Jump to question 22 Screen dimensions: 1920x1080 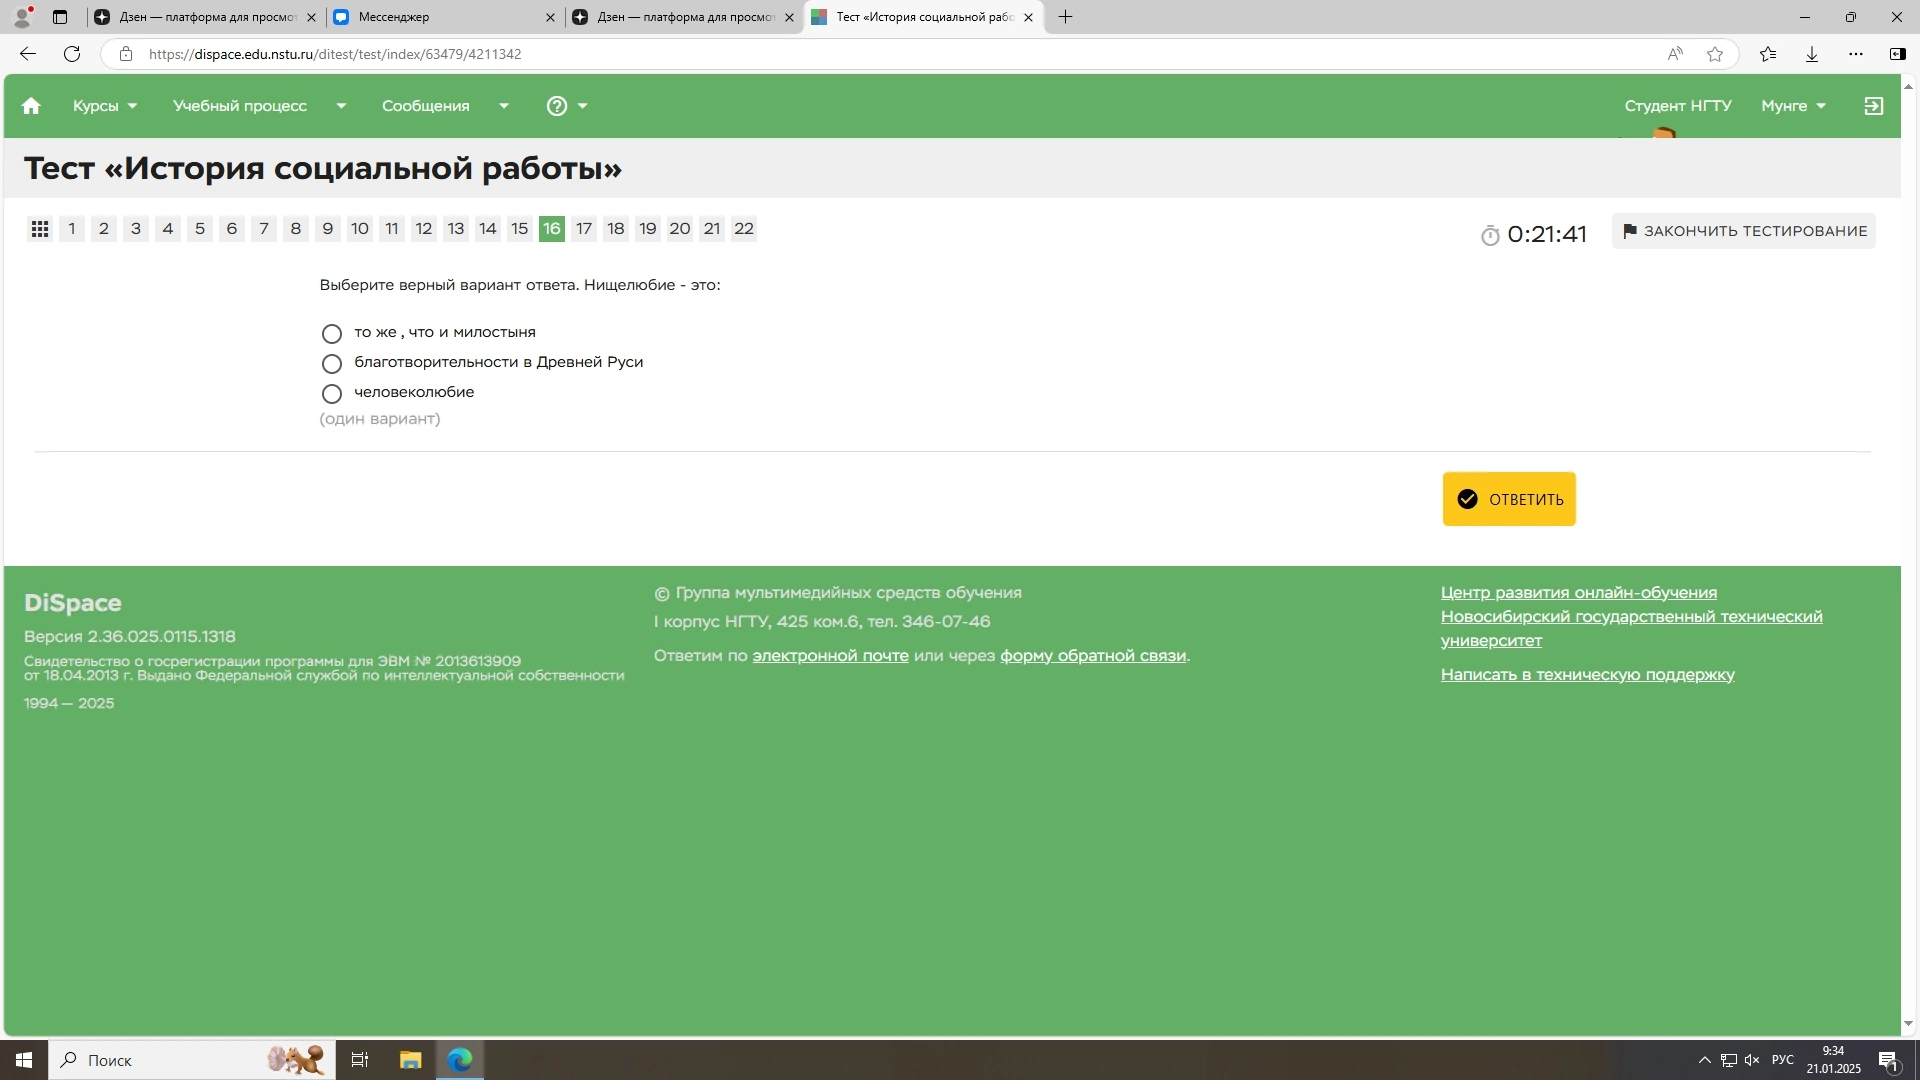click(744, 229)
